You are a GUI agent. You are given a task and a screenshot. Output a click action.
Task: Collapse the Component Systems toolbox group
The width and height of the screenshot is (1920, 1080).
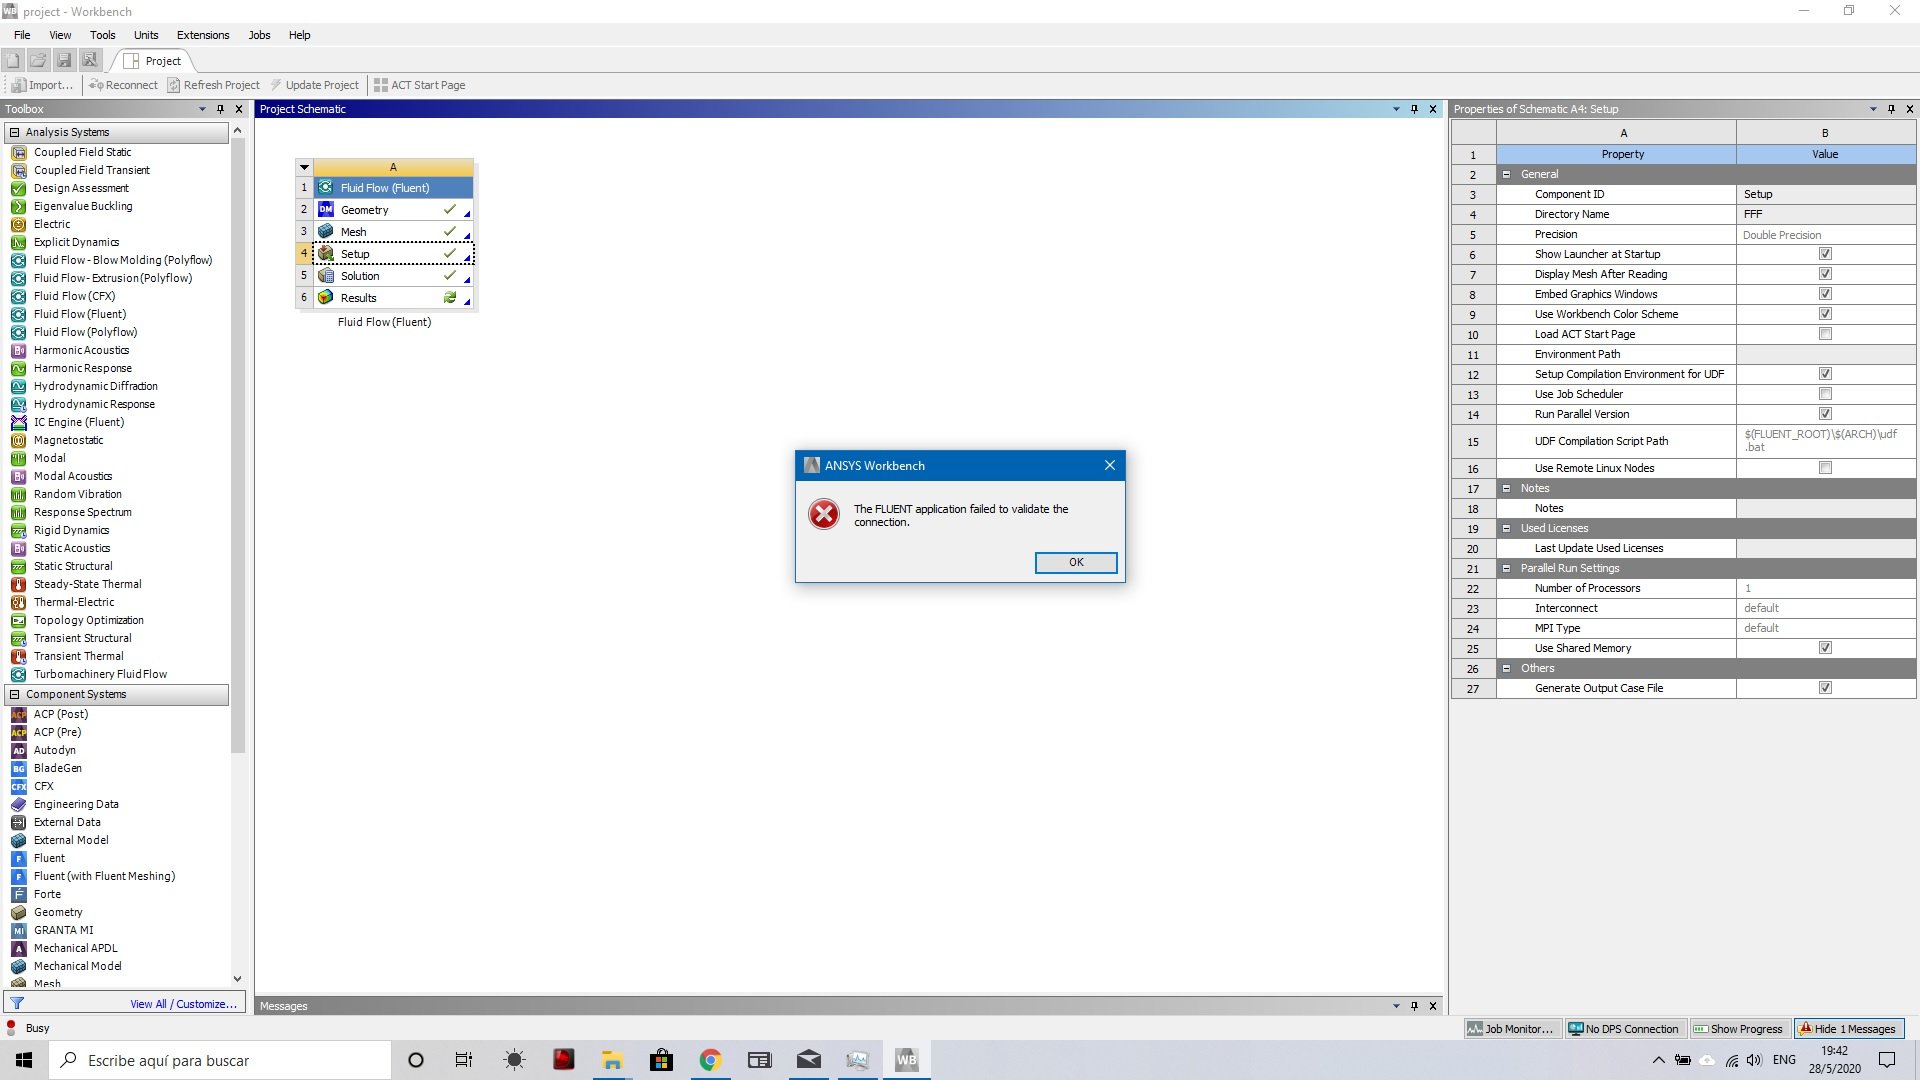[x=14, y=694]
